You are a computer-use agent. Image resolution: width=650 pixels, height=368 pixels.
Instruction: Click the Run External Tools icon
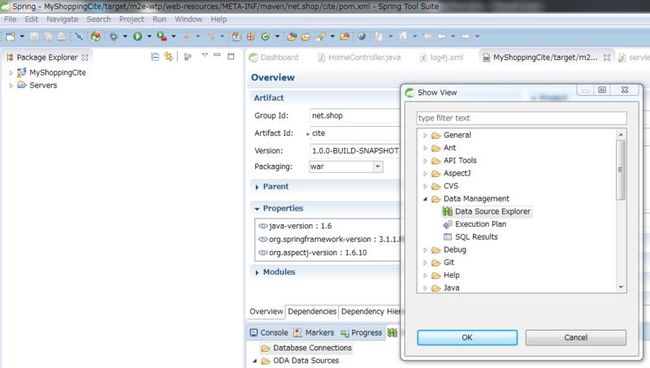click(x=162, y=36)
